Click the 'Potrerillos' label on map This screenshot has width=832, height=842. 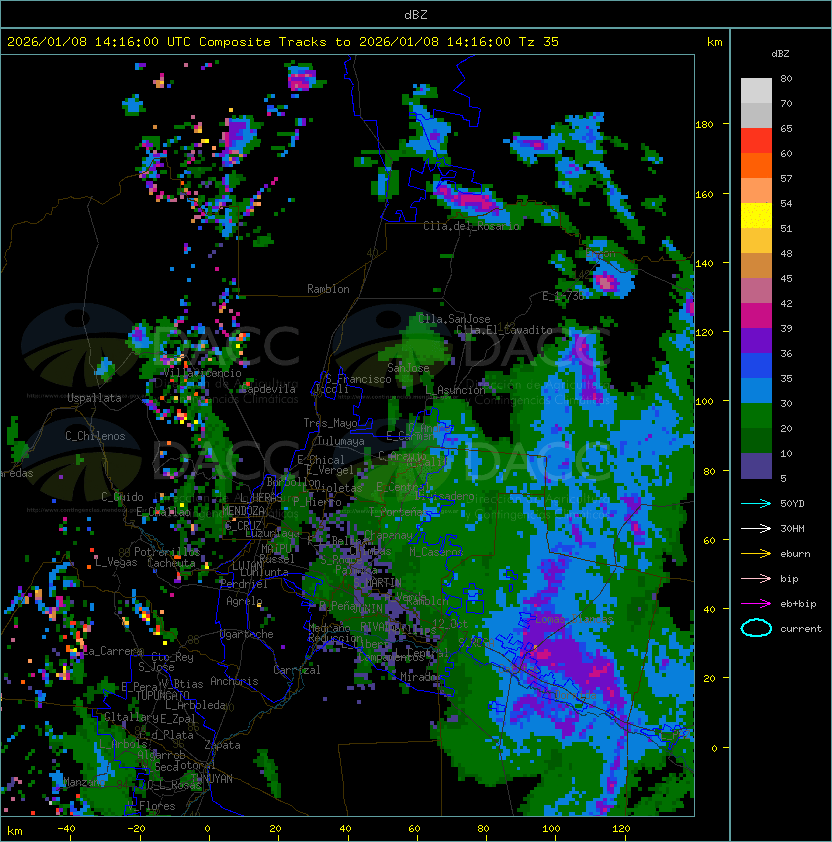167,552
